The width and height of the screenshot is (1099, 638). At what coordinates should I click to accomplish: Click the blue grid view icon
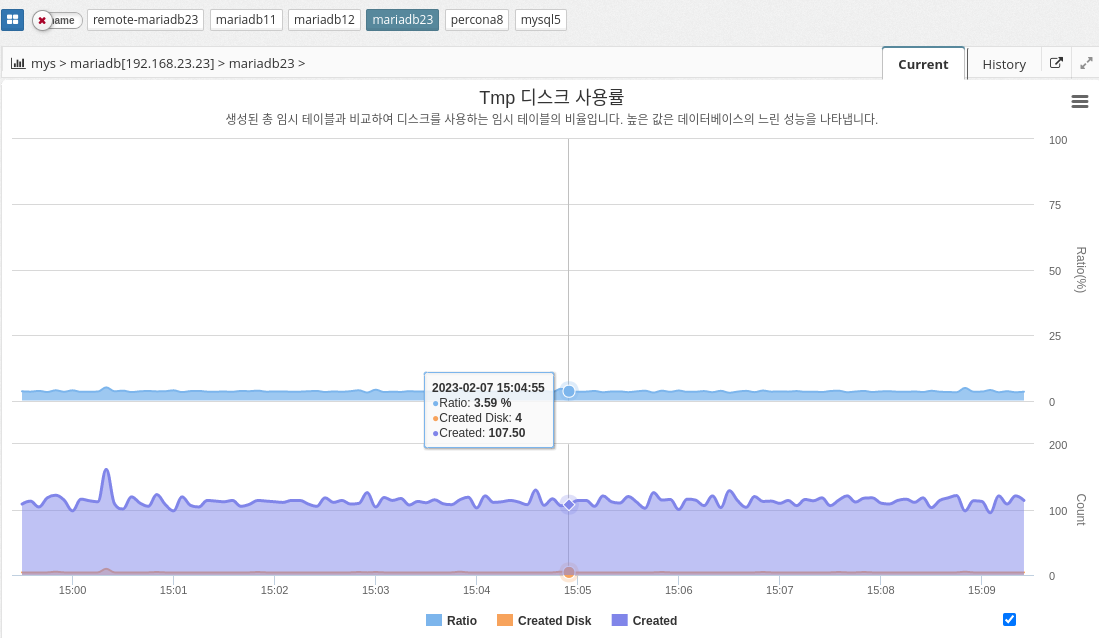coord(13,20)
